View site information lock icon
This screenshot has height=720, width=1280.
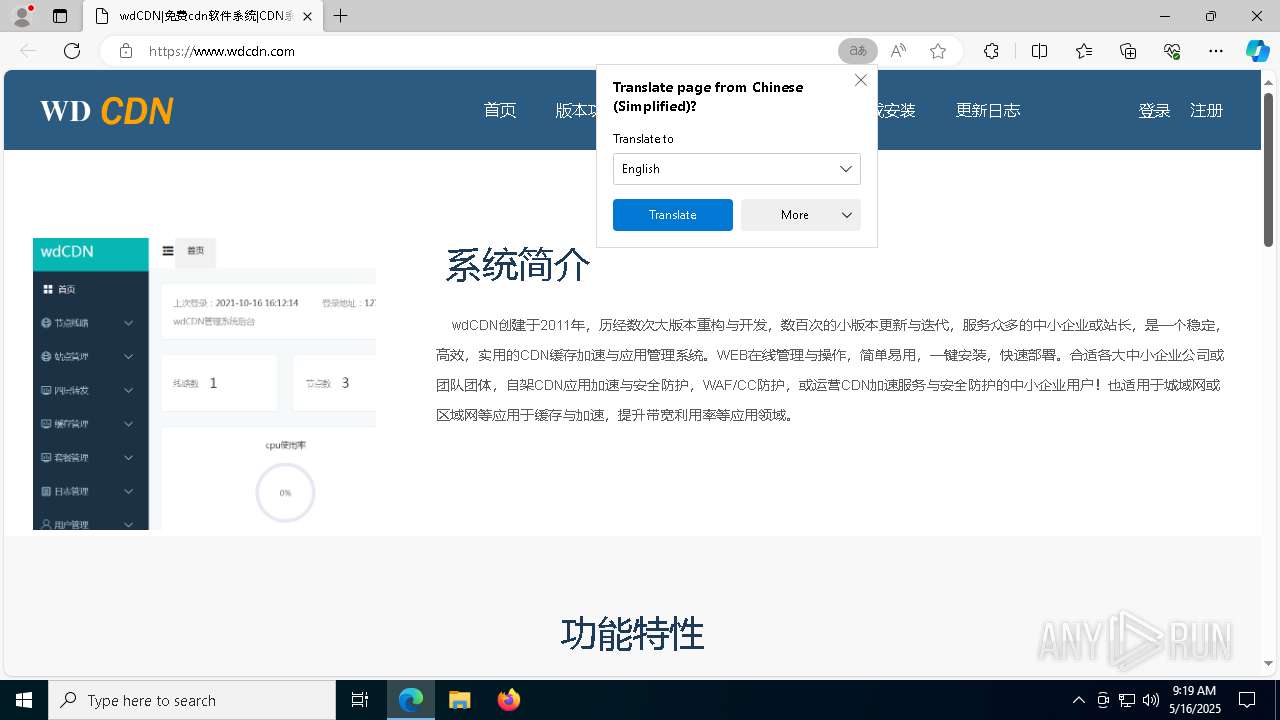pyautogui.click(x=125, y=51)
